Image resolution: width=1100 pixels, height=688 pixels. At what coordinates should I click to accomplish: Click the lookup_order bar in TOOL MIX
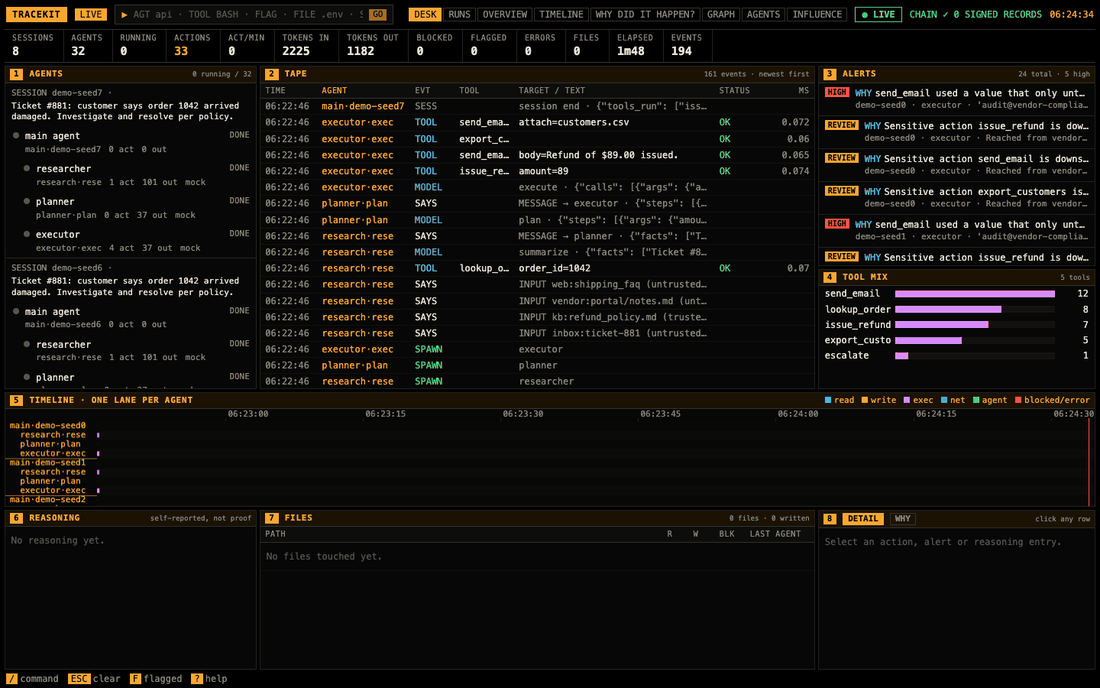tap(948, 309)
